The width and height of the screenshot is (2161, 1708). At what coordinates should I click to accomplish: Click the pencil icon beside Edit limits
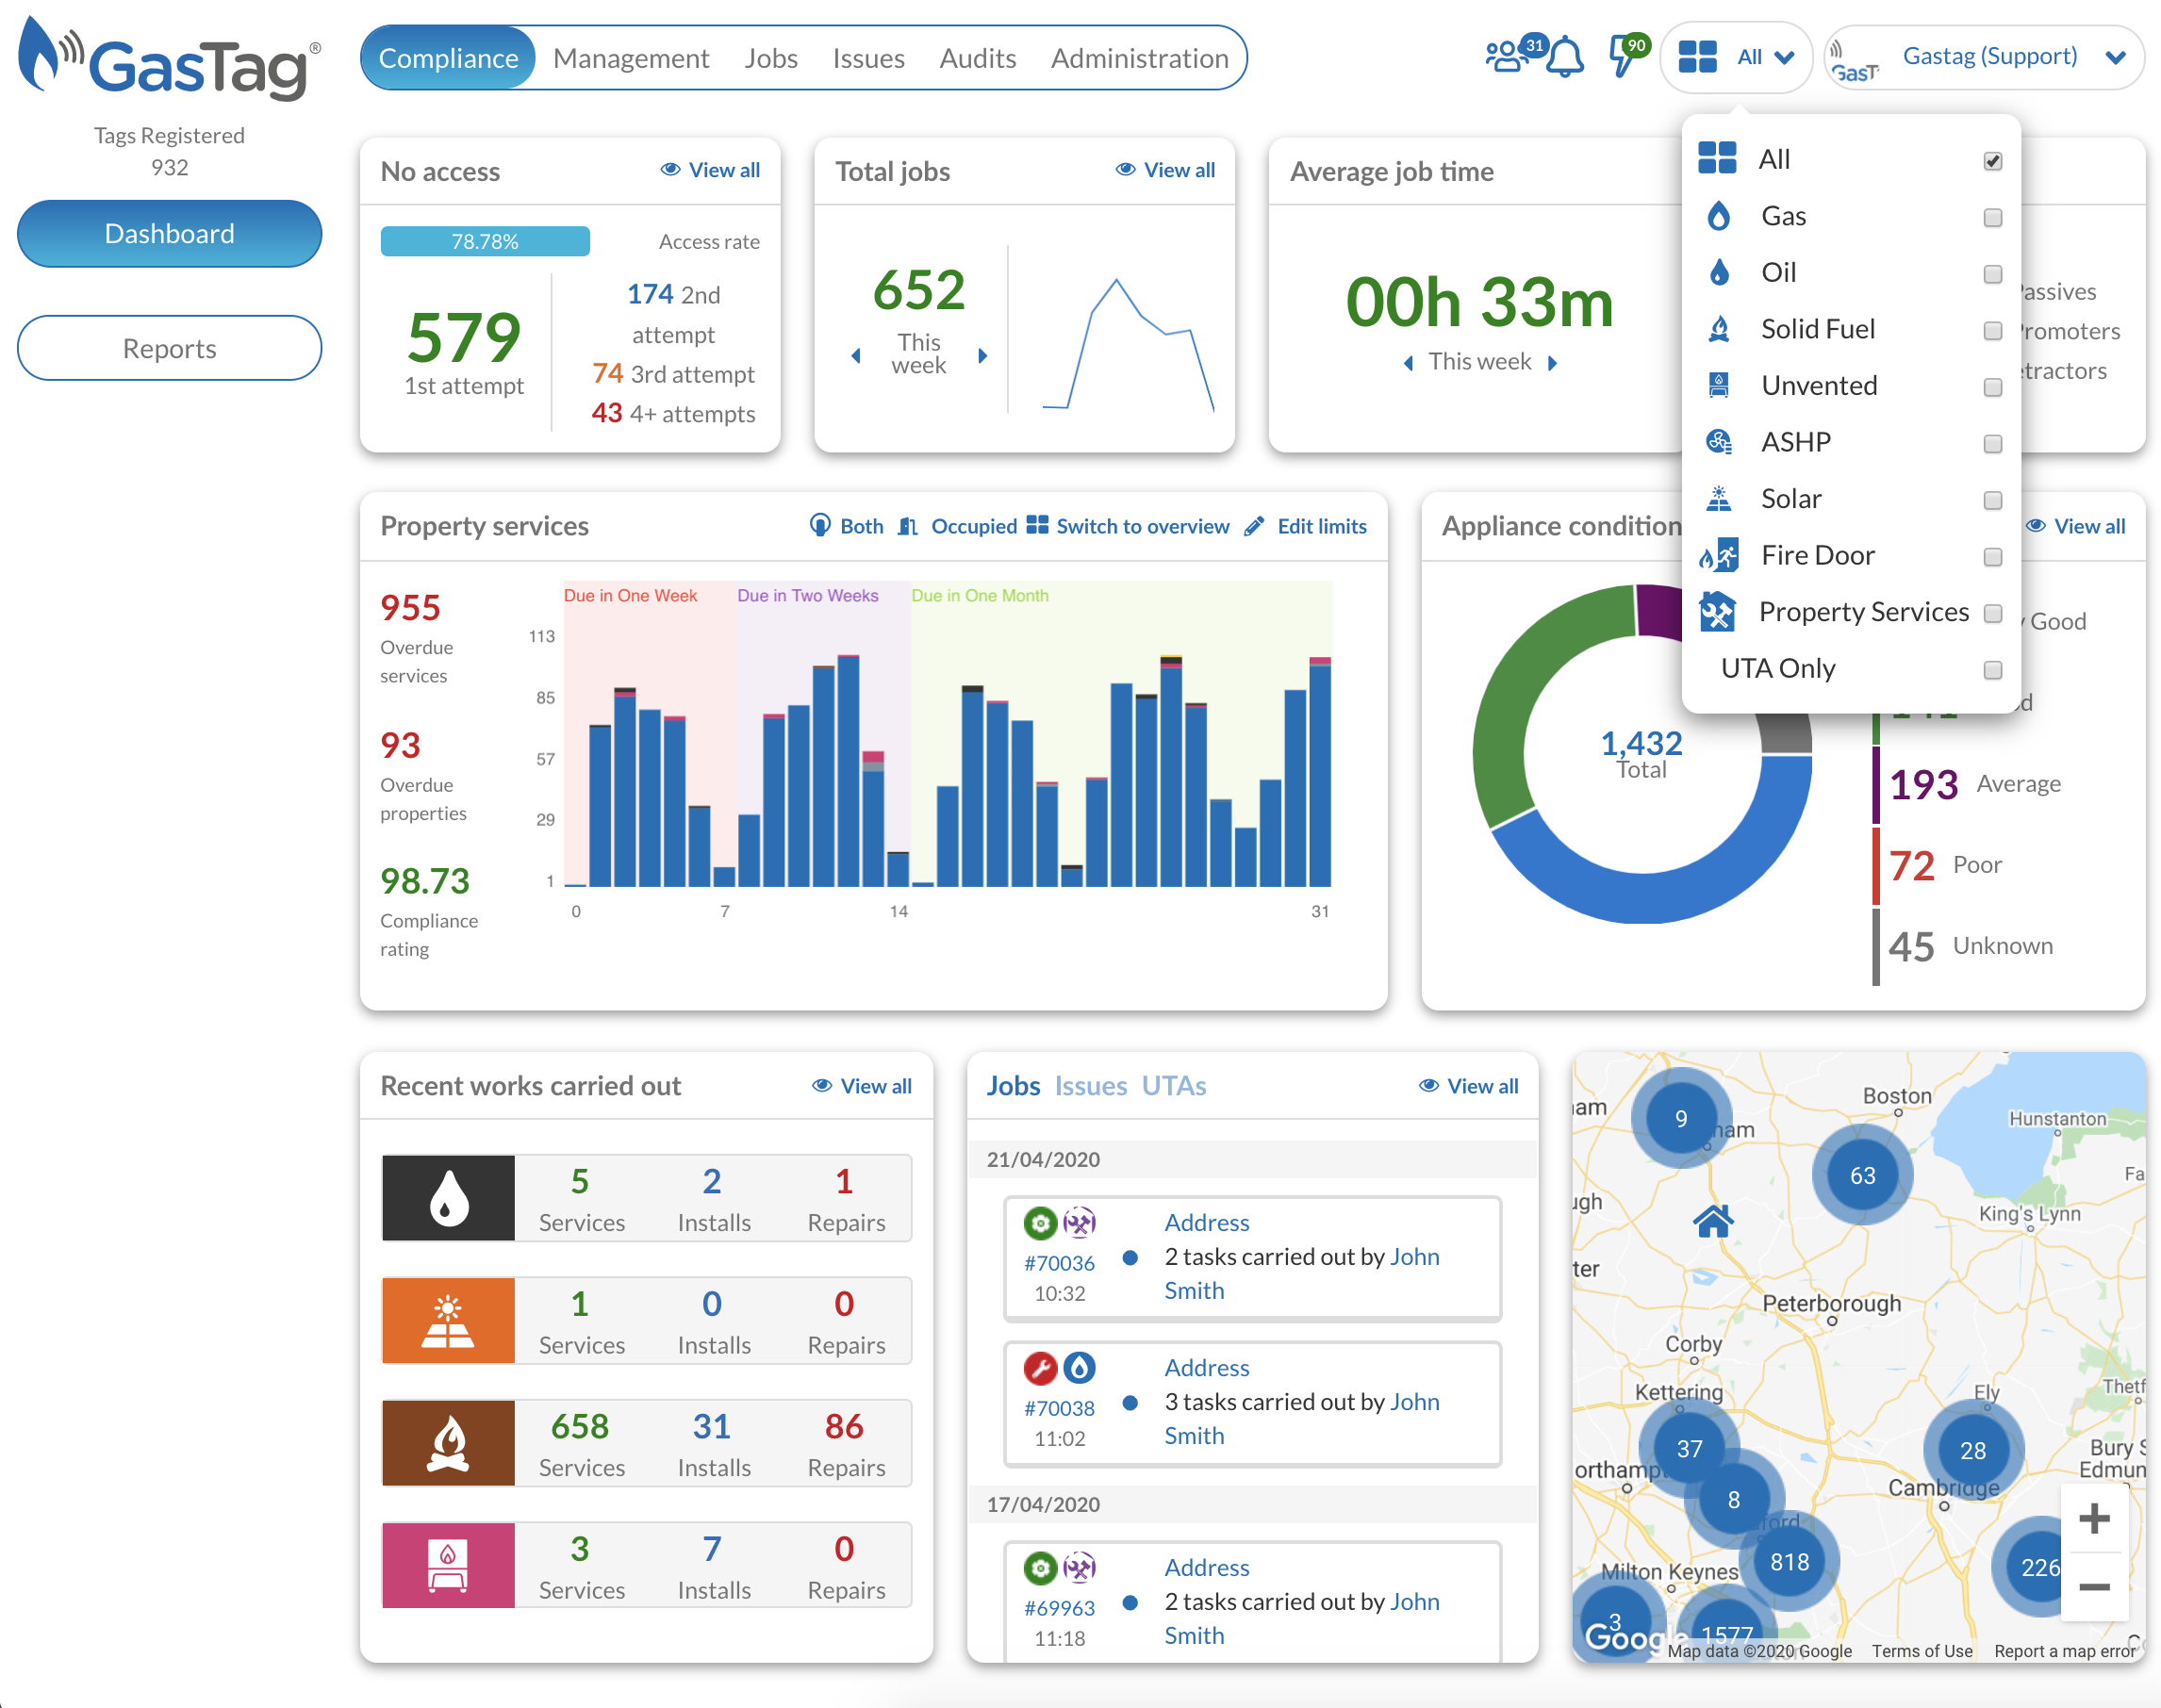pos(1254,526)
